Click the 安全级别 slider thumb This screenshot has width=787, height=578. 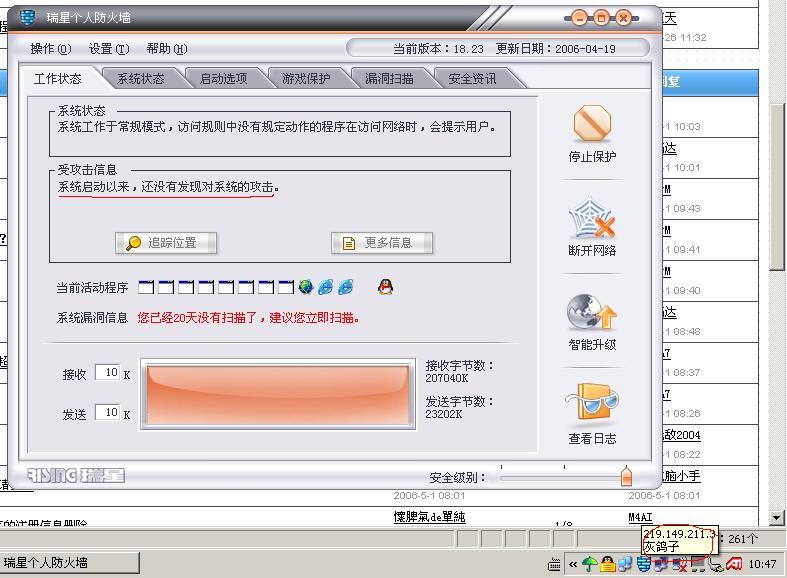point(626,476)
